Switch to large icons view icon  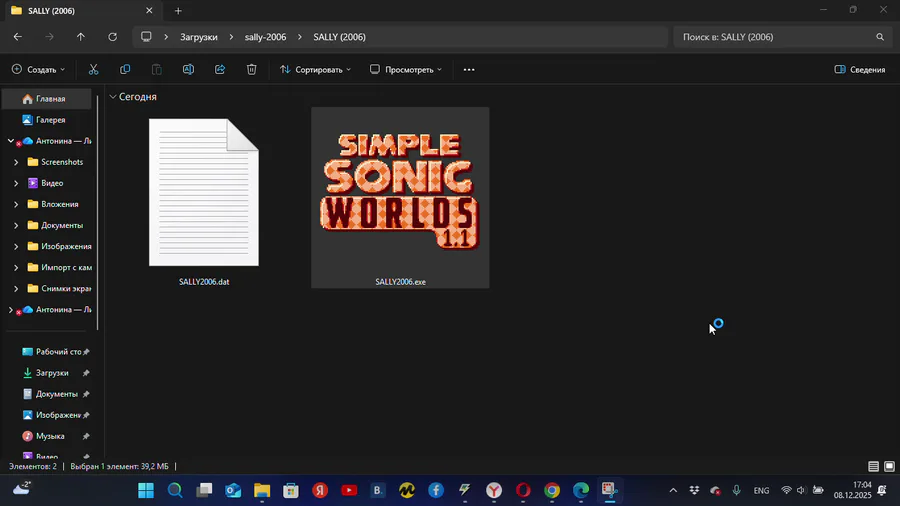tap(889, 466)
